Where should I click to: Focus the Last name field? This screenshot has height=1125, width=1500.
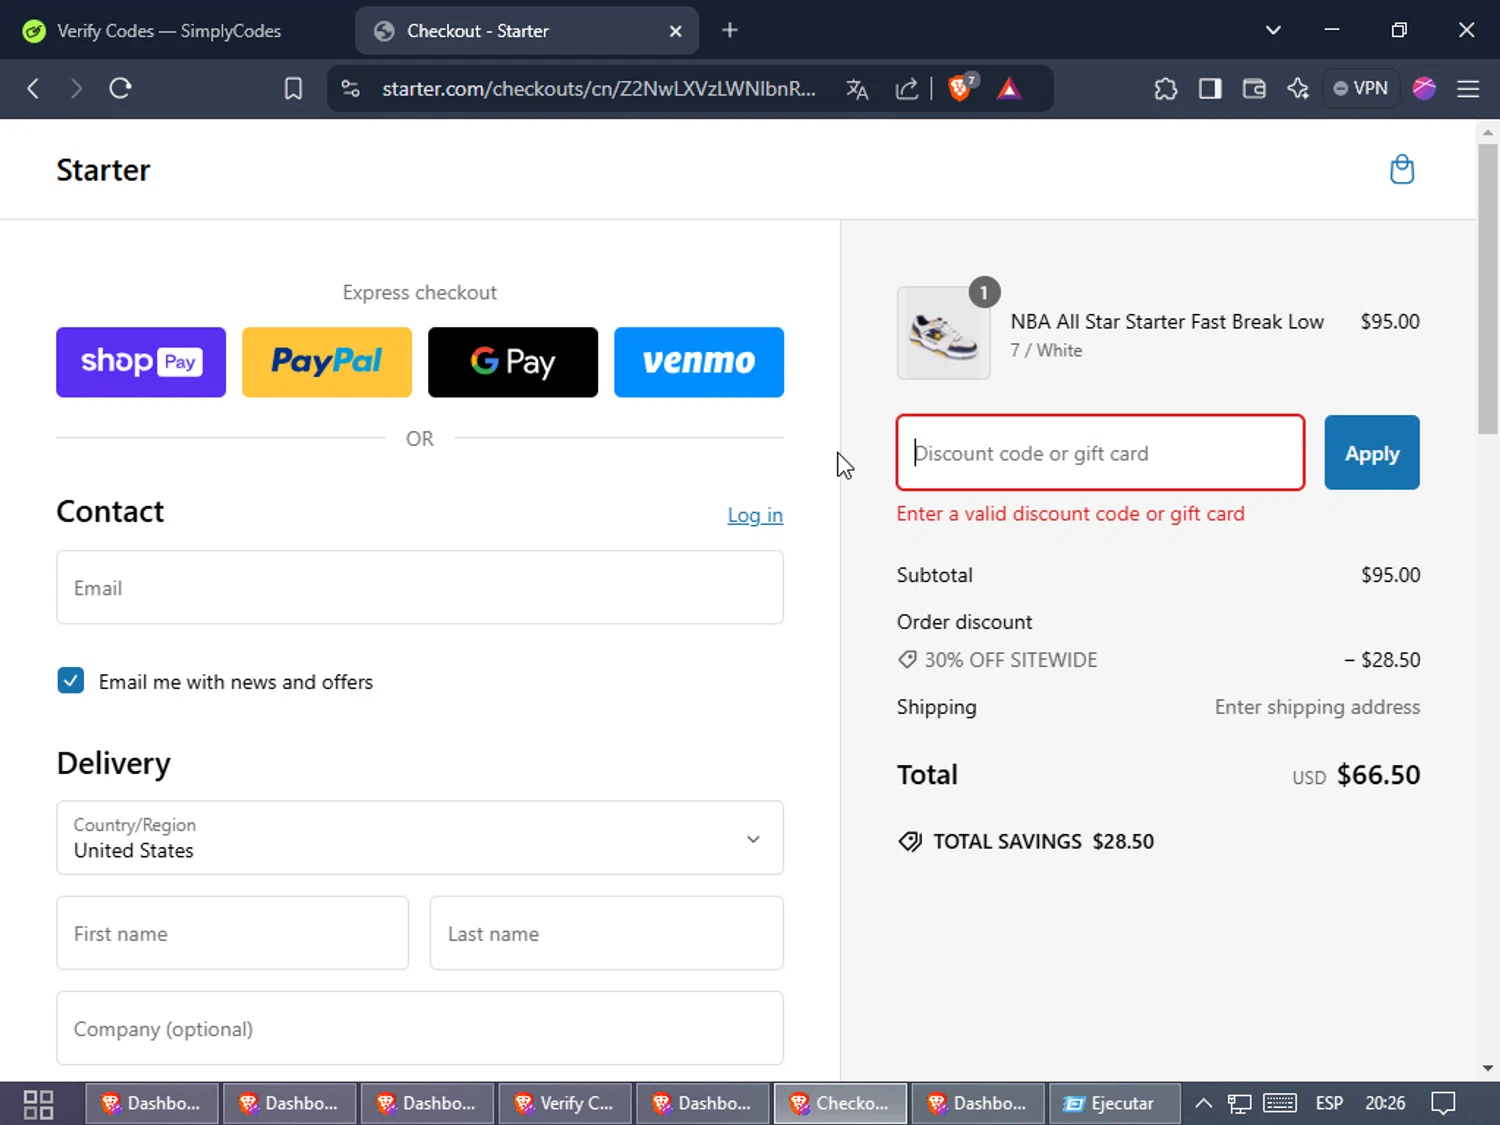(607, 933)
